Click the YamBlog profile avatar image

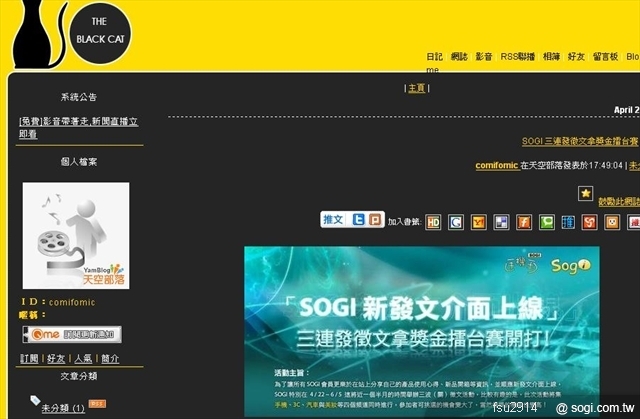click(76, 235)
